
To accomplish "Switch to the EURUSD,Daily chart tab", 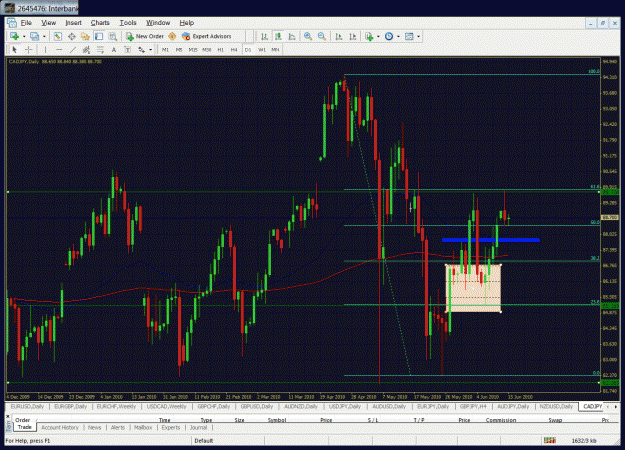I will [27, 407].
